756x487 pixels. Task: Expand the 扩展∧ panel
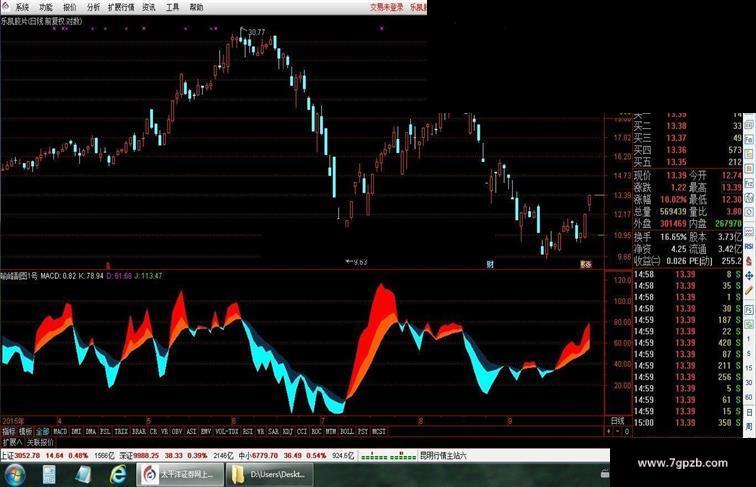tap(13, 442)
